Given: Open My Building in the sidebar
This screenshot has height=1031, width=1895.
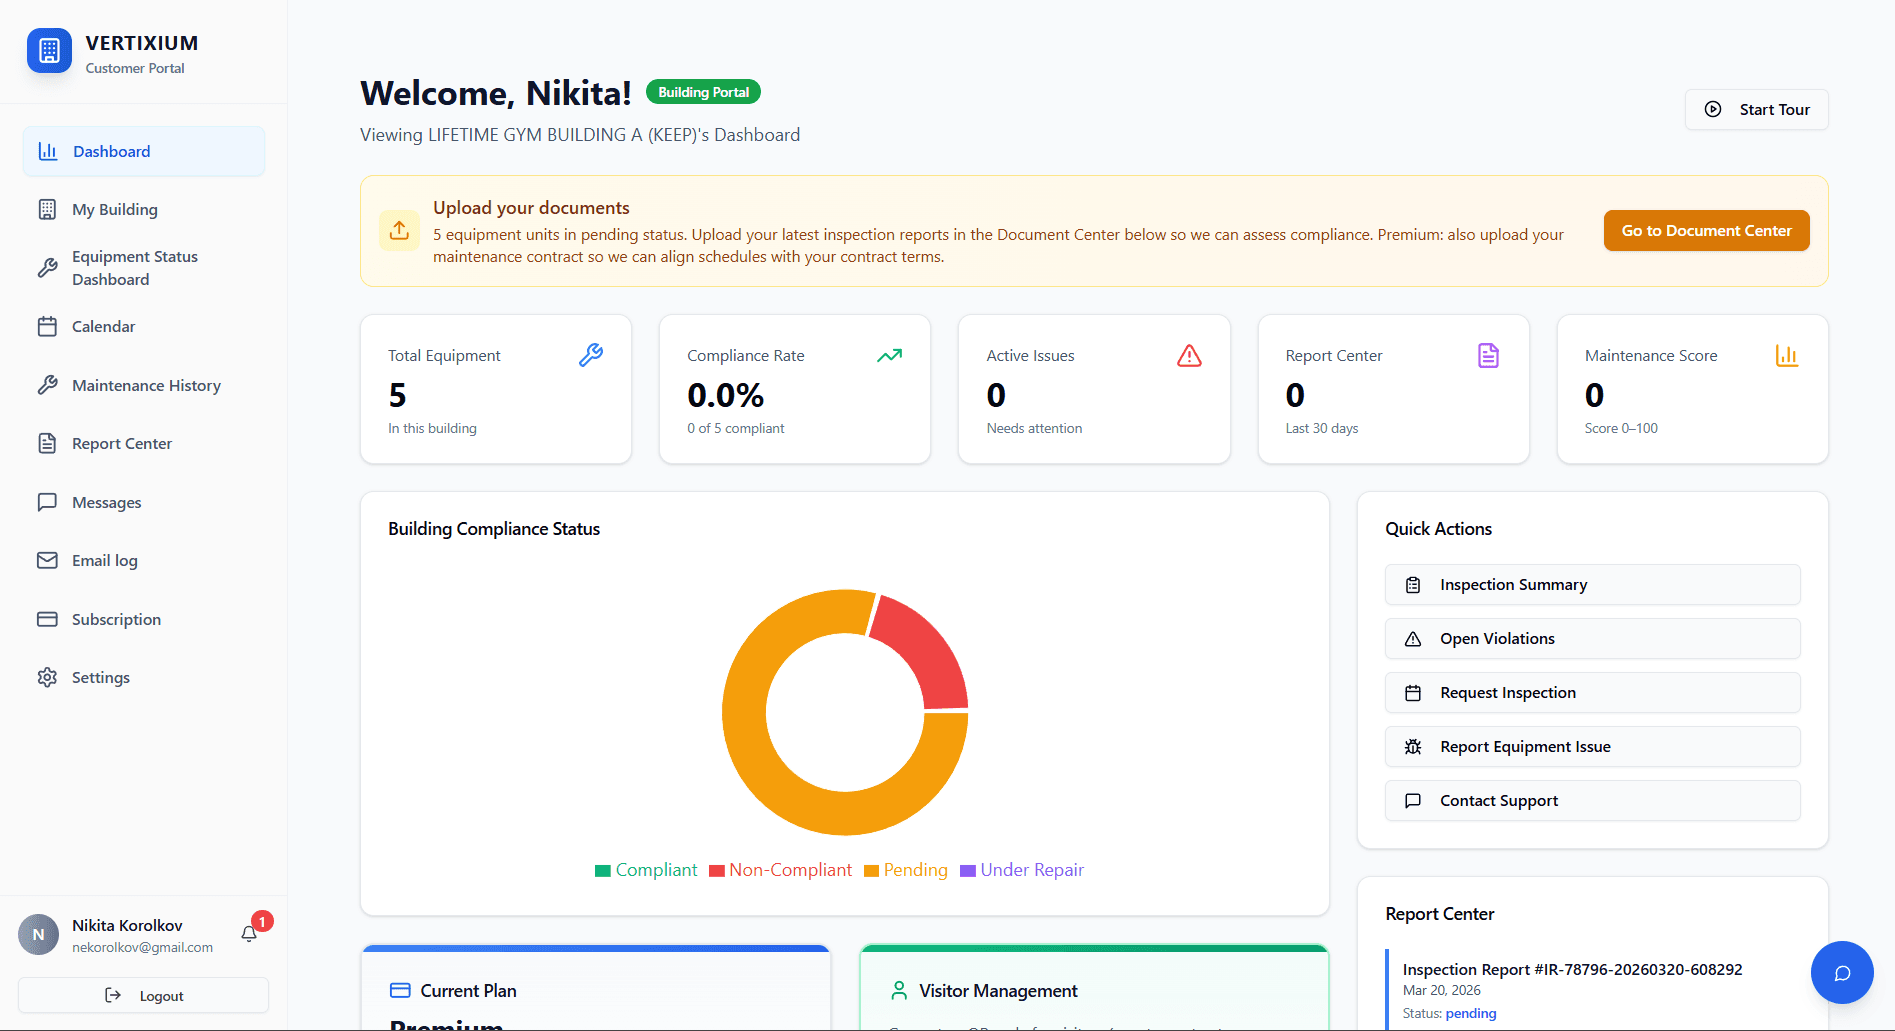Looking at the screenshot, I should tap(115, 210).
